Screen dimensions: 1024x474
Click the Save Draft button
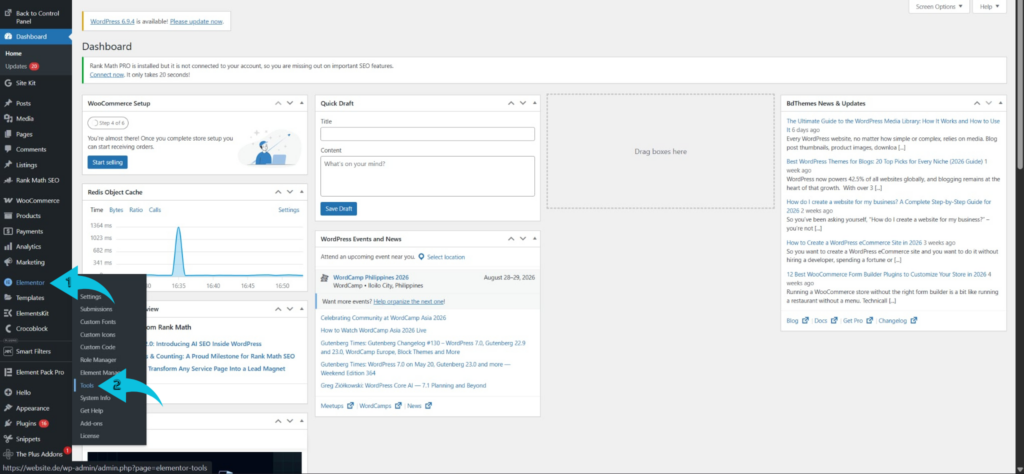pos(338,209)
